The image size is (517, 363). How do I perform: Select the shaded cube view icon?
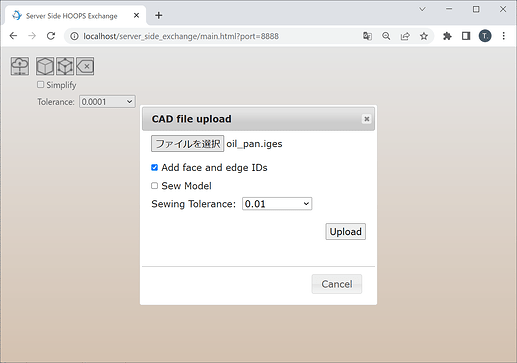45,66
